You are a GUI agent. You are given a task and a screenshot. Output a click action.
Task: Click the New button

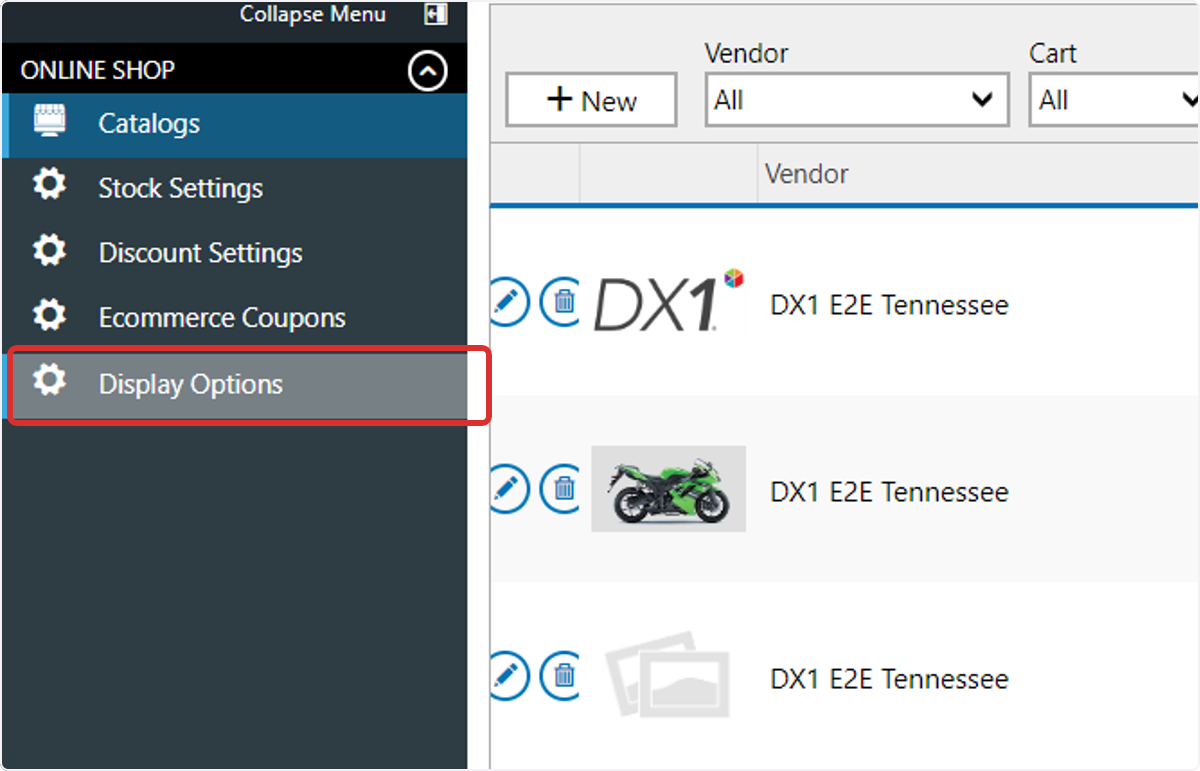pos(591,100)
